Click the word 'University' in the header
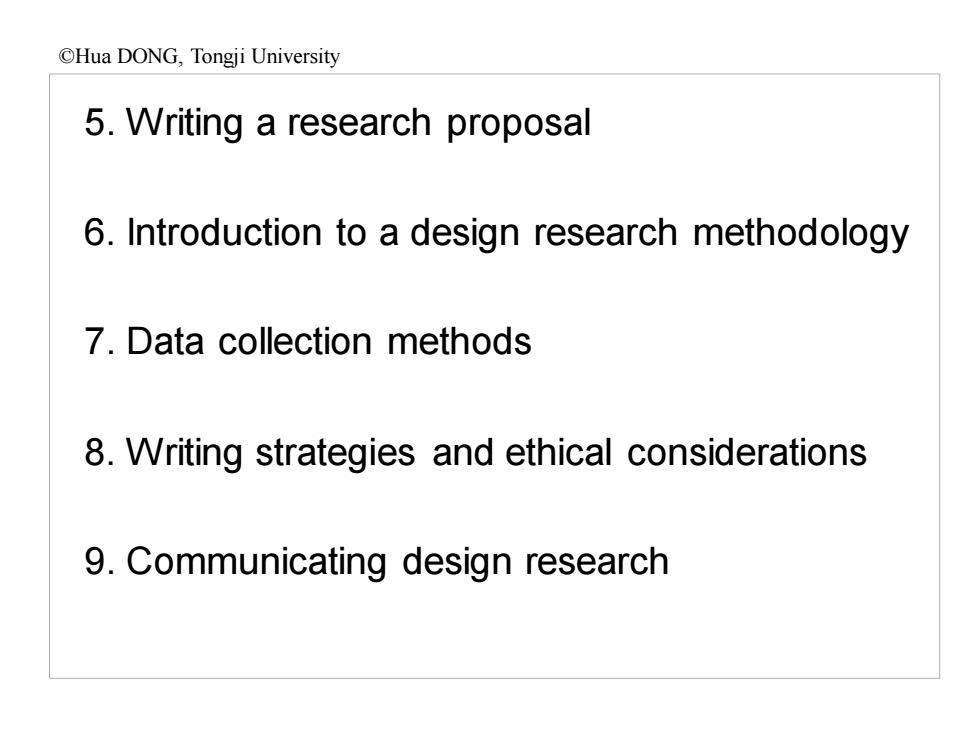The width and height of the screenshot is (980, 735). pyautogui.click(x=295, y=57)
